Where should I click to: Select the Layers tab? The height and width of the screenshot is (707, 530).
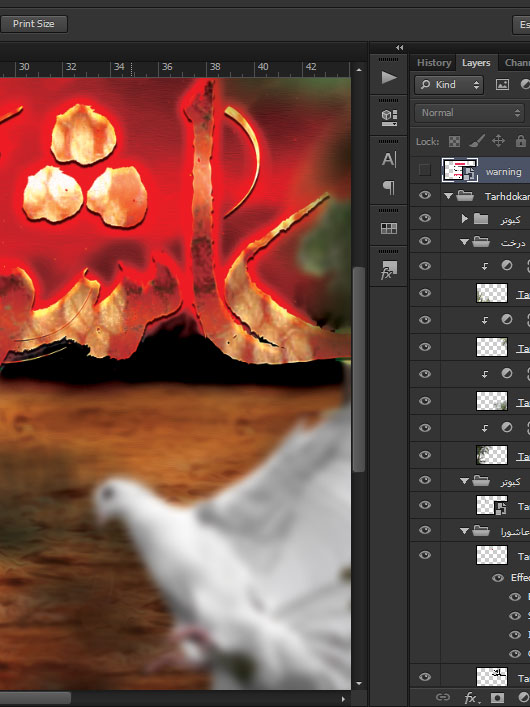tap(476, 63)
